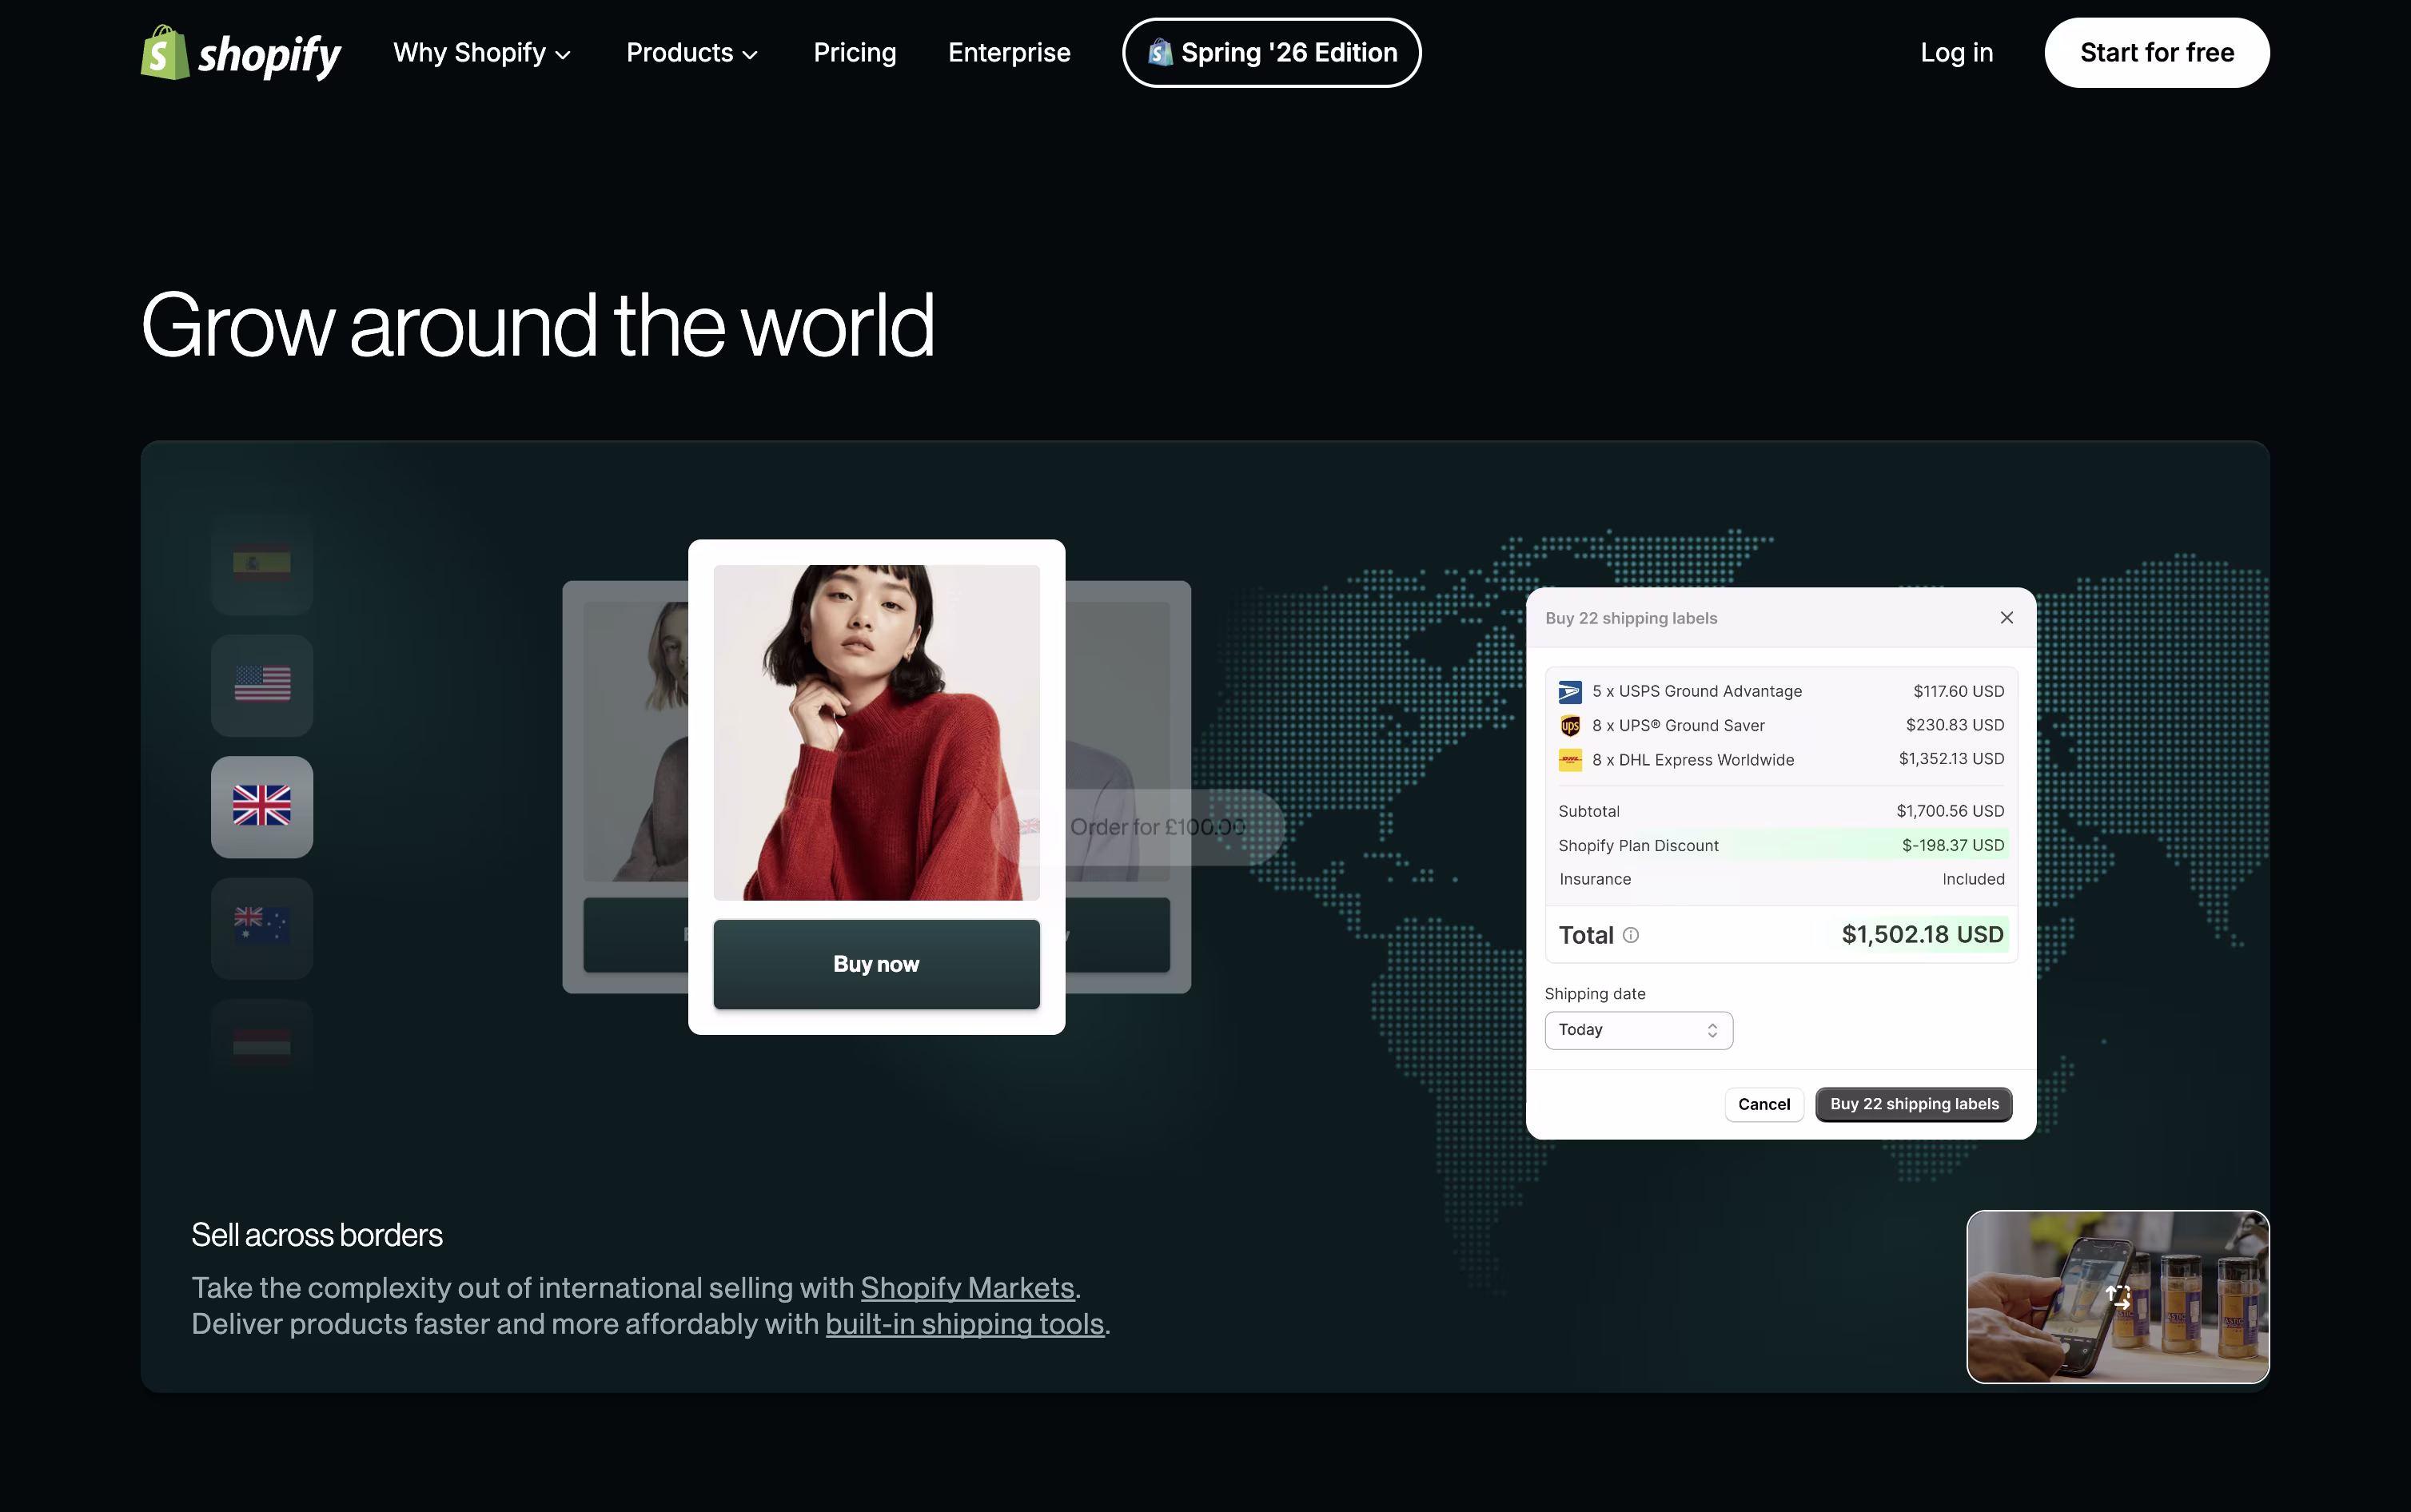Click the 'Shopify Plan Discount' label
The height and width of the screenshot is (1512, 2411).
point(1638,846)
